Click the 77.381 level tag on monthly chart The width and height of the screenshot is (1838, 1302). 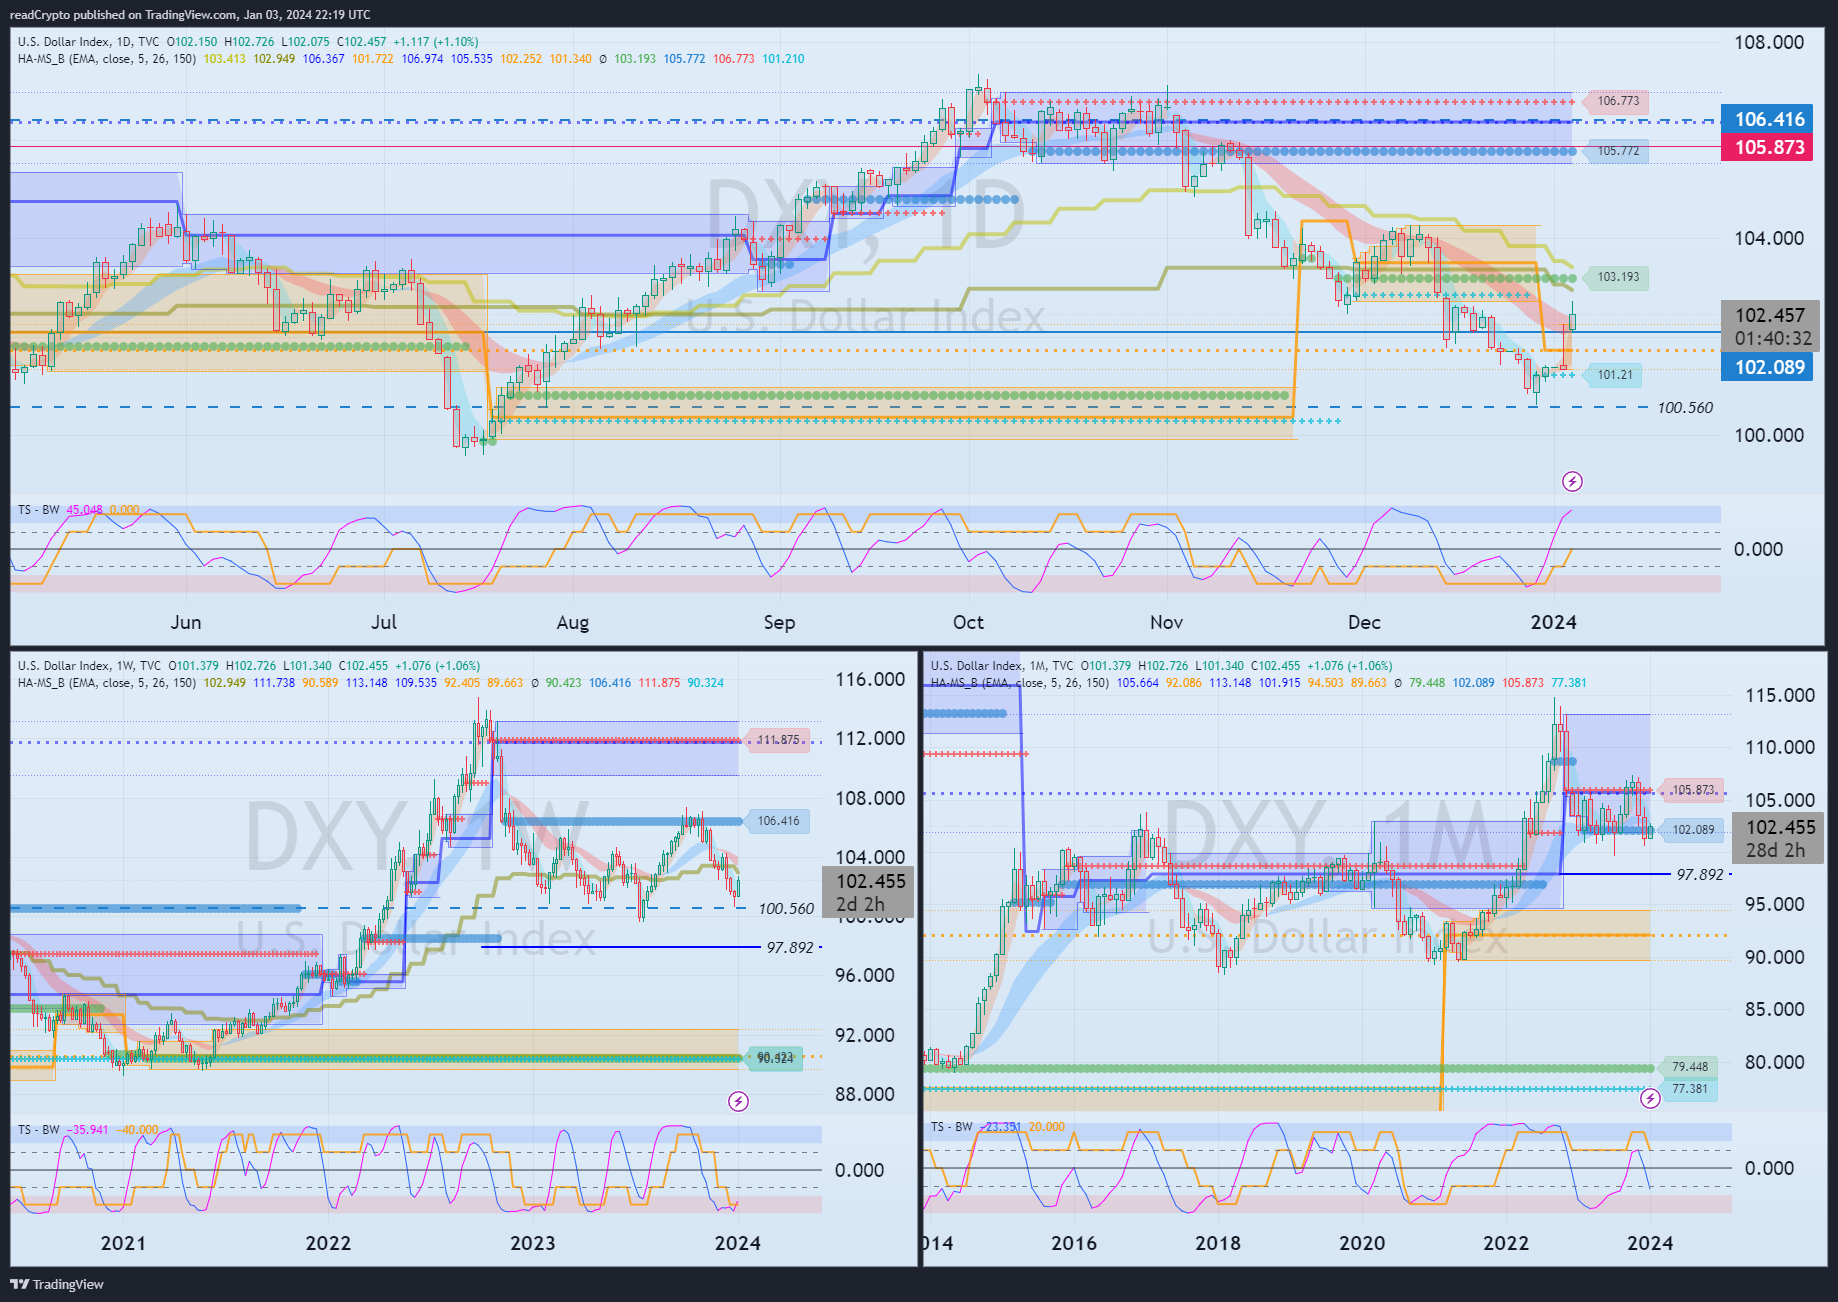coord(1689,1089)
